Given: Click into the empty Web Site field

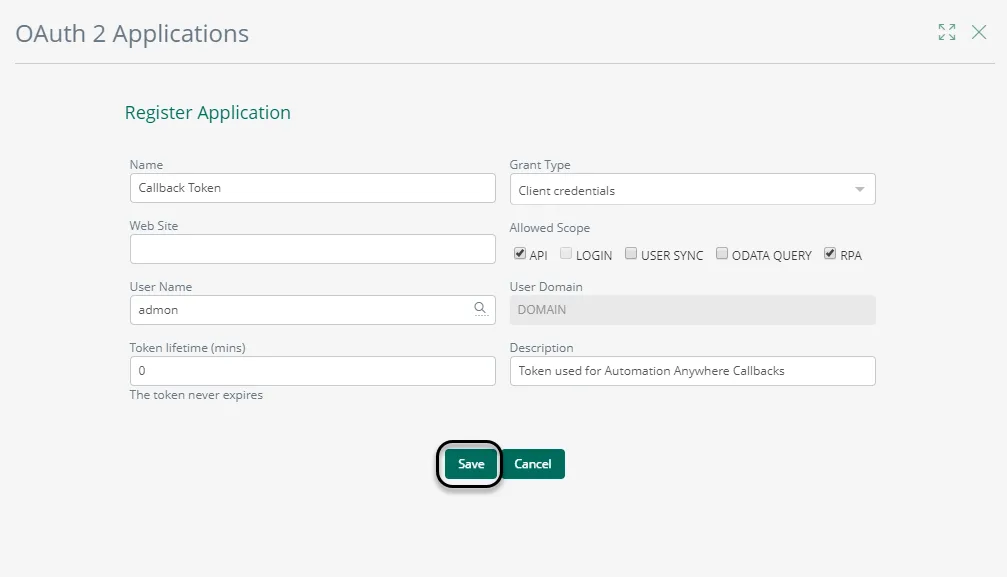Looking at the screenshot, I should click(x=313, y=249).
